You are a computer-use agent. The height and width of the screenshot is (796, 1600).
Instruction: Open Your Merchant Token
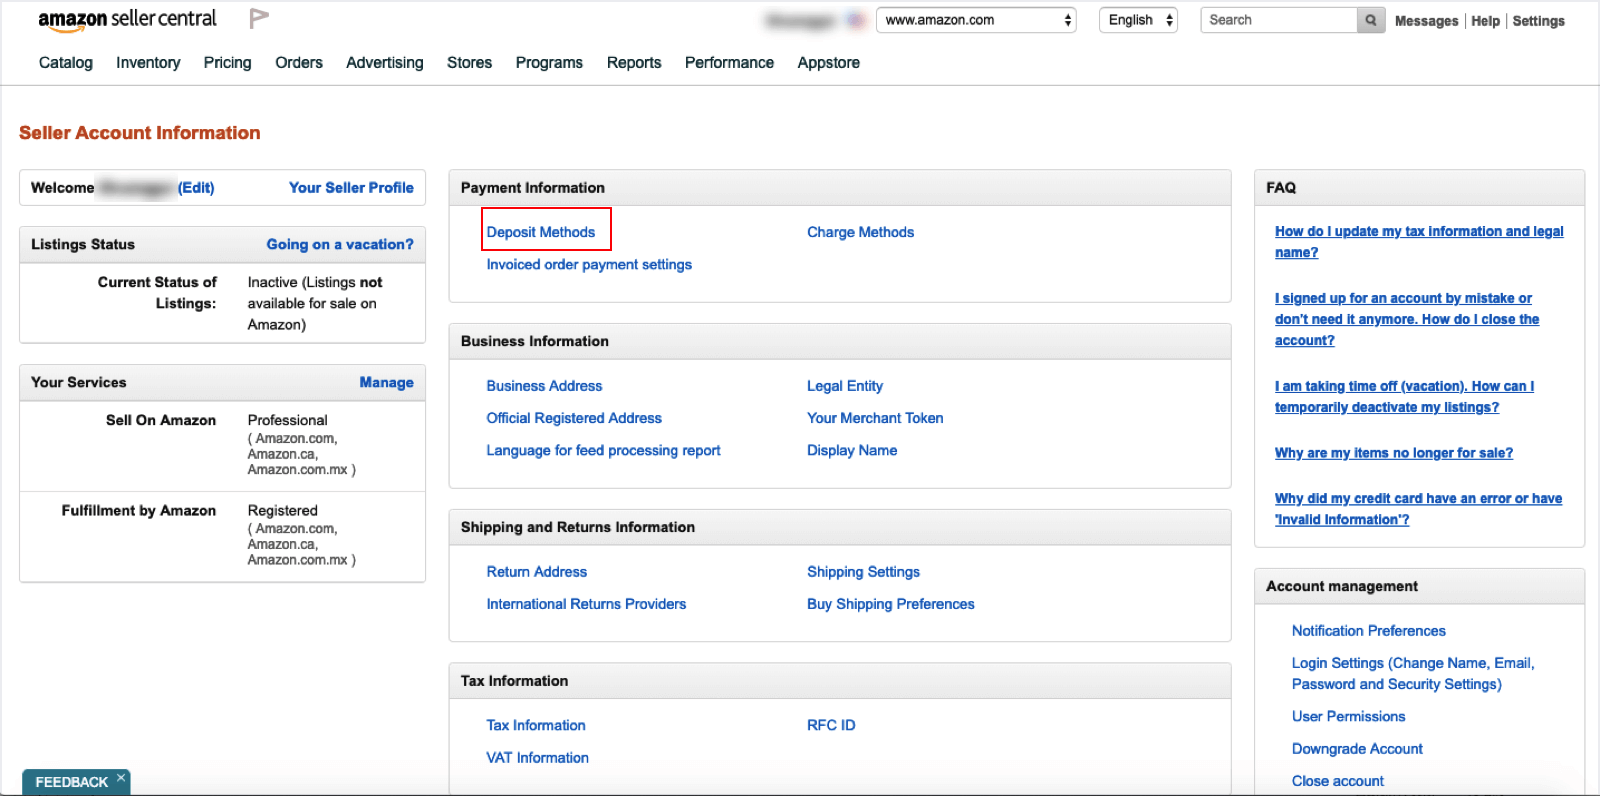click(875, 418)
